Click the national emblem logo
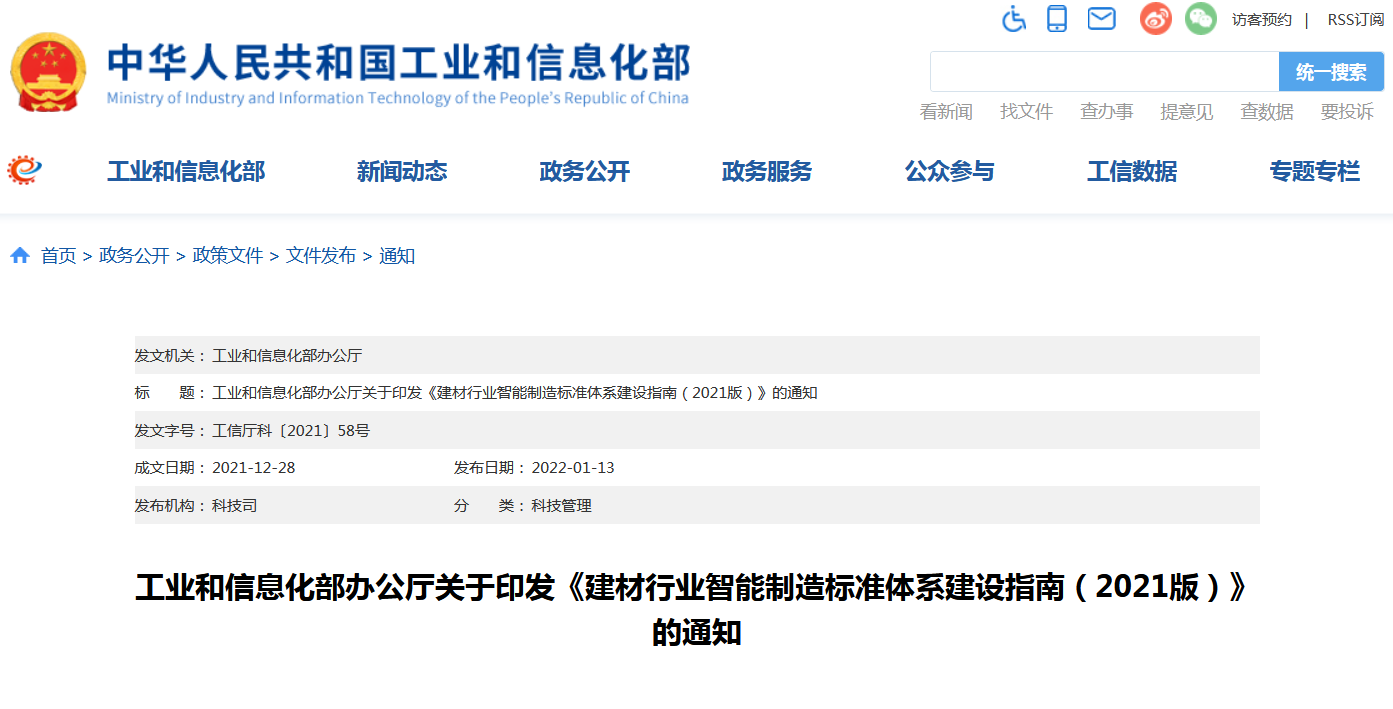The image size is (1393, 709). pos(49,72)
